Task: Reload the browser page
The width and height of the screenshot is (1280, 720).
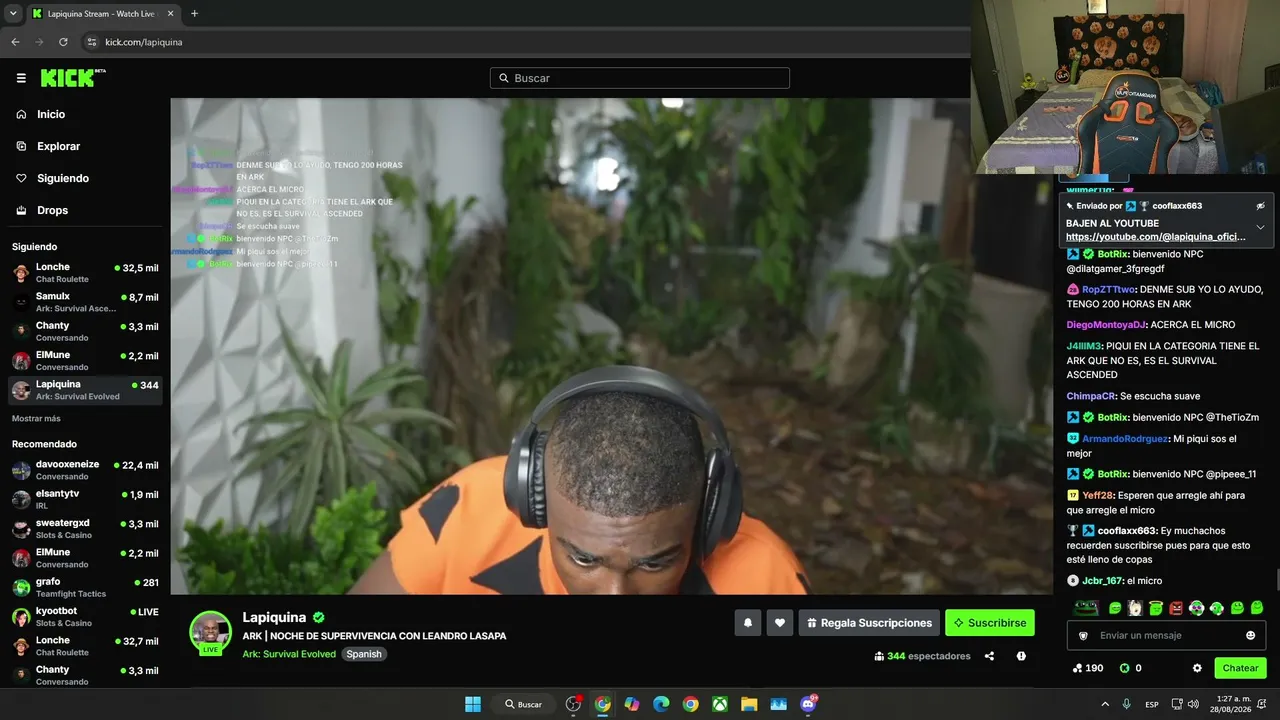Action: [x=63, y=42]
